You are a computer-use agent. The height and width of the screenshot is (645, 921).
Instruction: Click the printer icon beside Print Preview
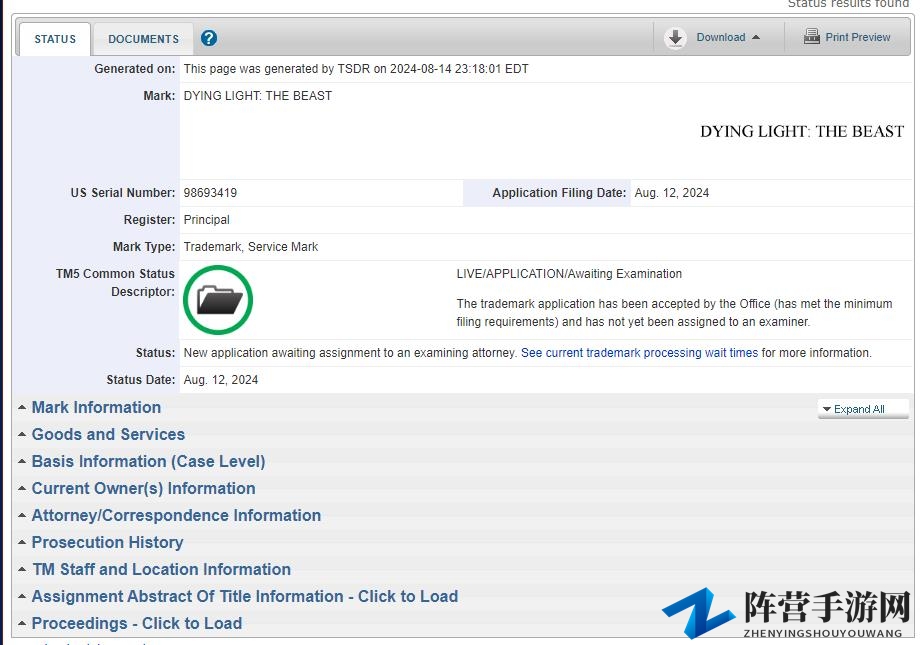click(812, 36)
